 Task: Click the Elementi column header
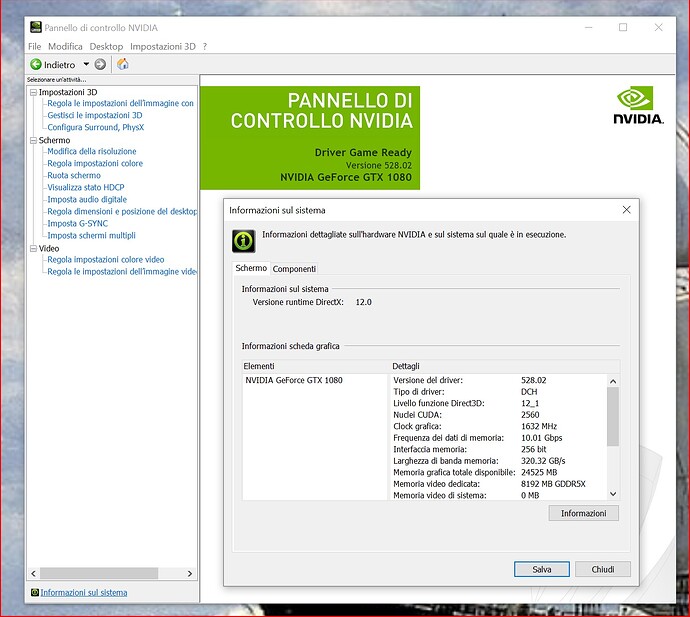(x=315, y=366)
